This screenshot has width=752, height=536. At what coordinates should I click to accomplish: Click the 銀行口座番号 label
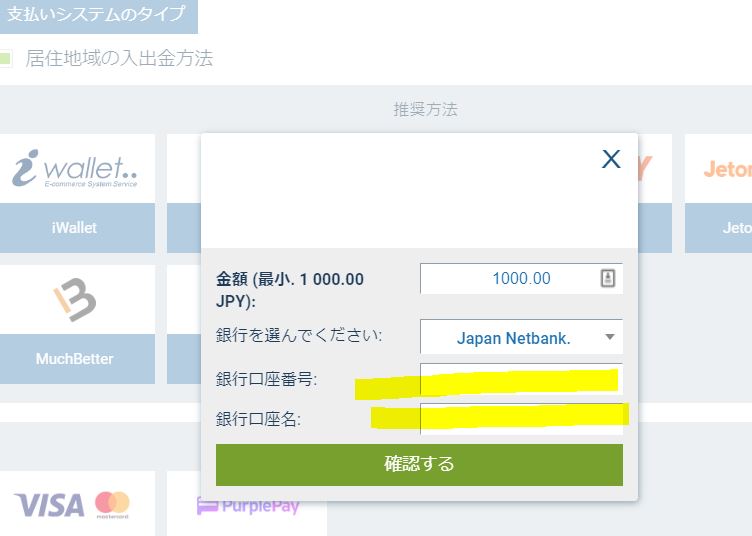266,379
